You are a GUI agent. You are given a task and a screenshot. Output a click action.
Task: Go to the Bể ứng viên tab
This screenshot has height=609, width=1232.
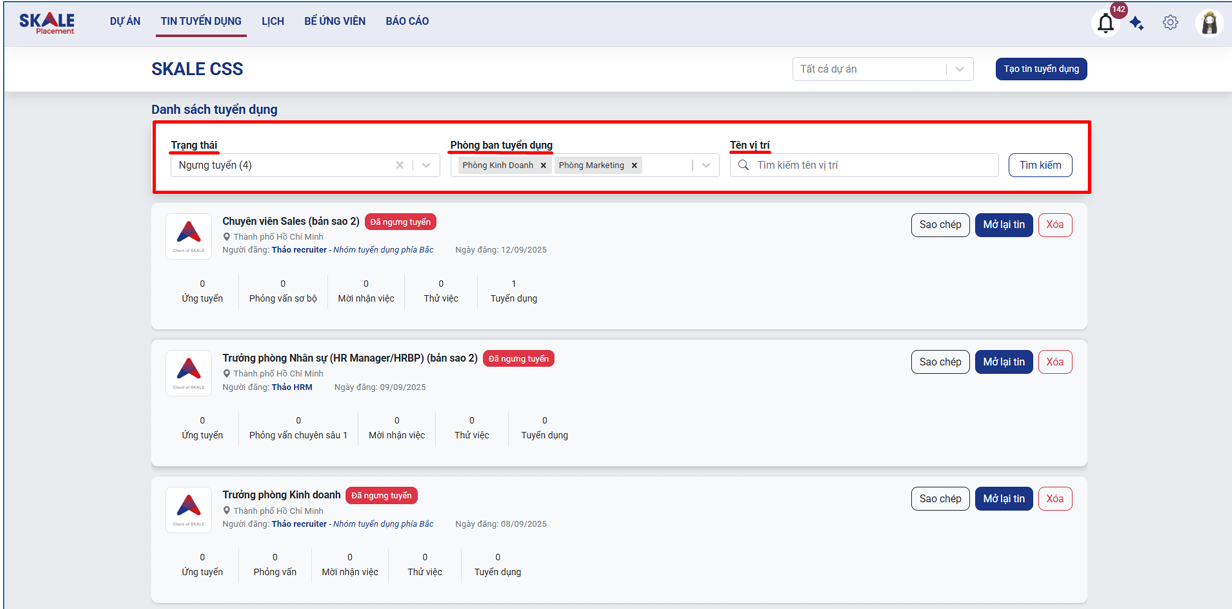coord(335,21)
